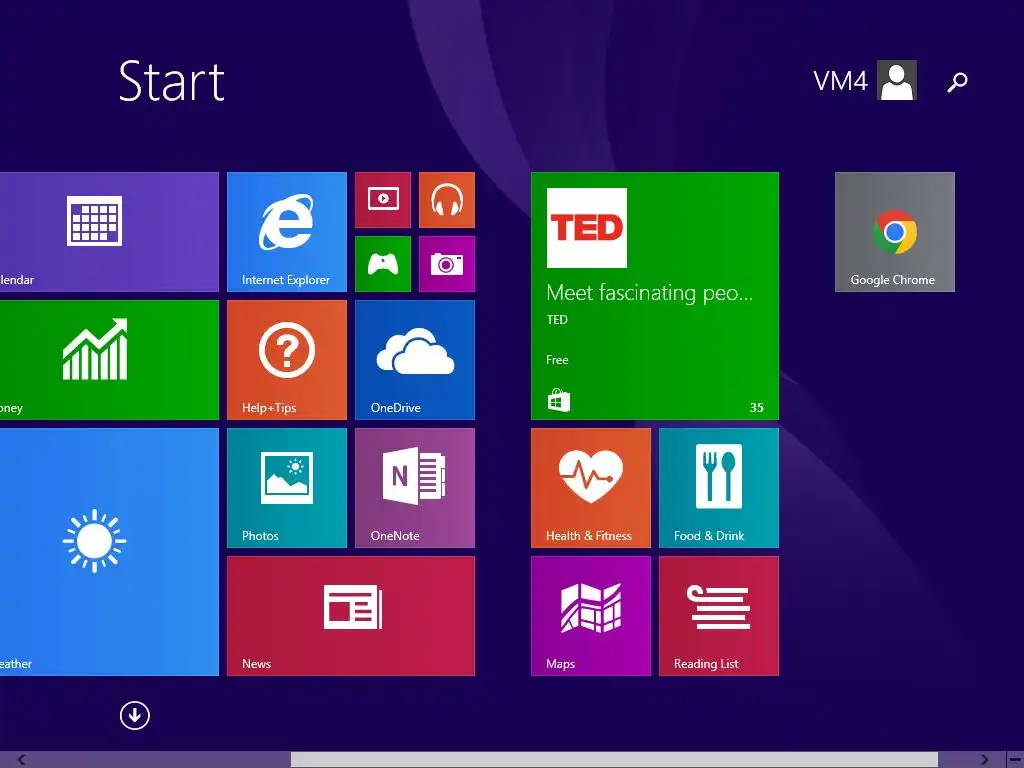This screenshot has height=768, width=1024.
Task: Open the Xbox Games controller tile
Action: [383, 264]
